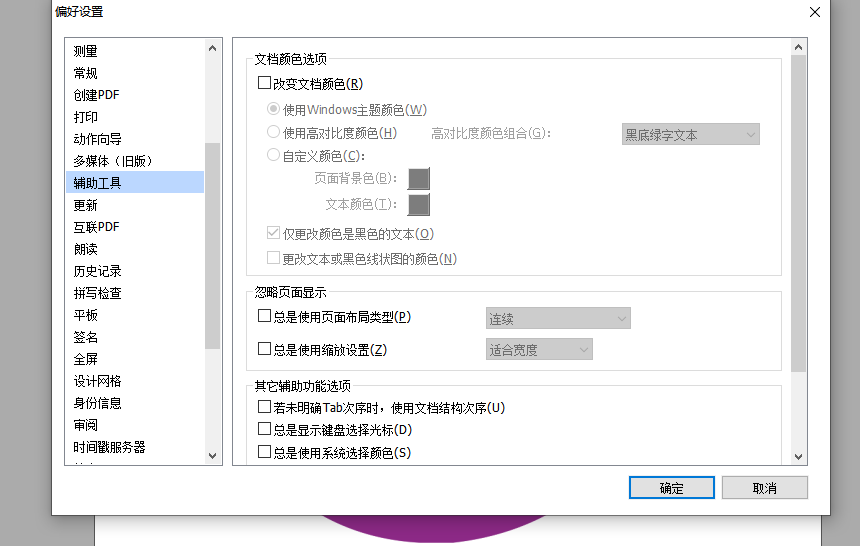Enable 总是使用缩放设置 checkbox
This screenshot has height=546, width=860.
(264, 349)
